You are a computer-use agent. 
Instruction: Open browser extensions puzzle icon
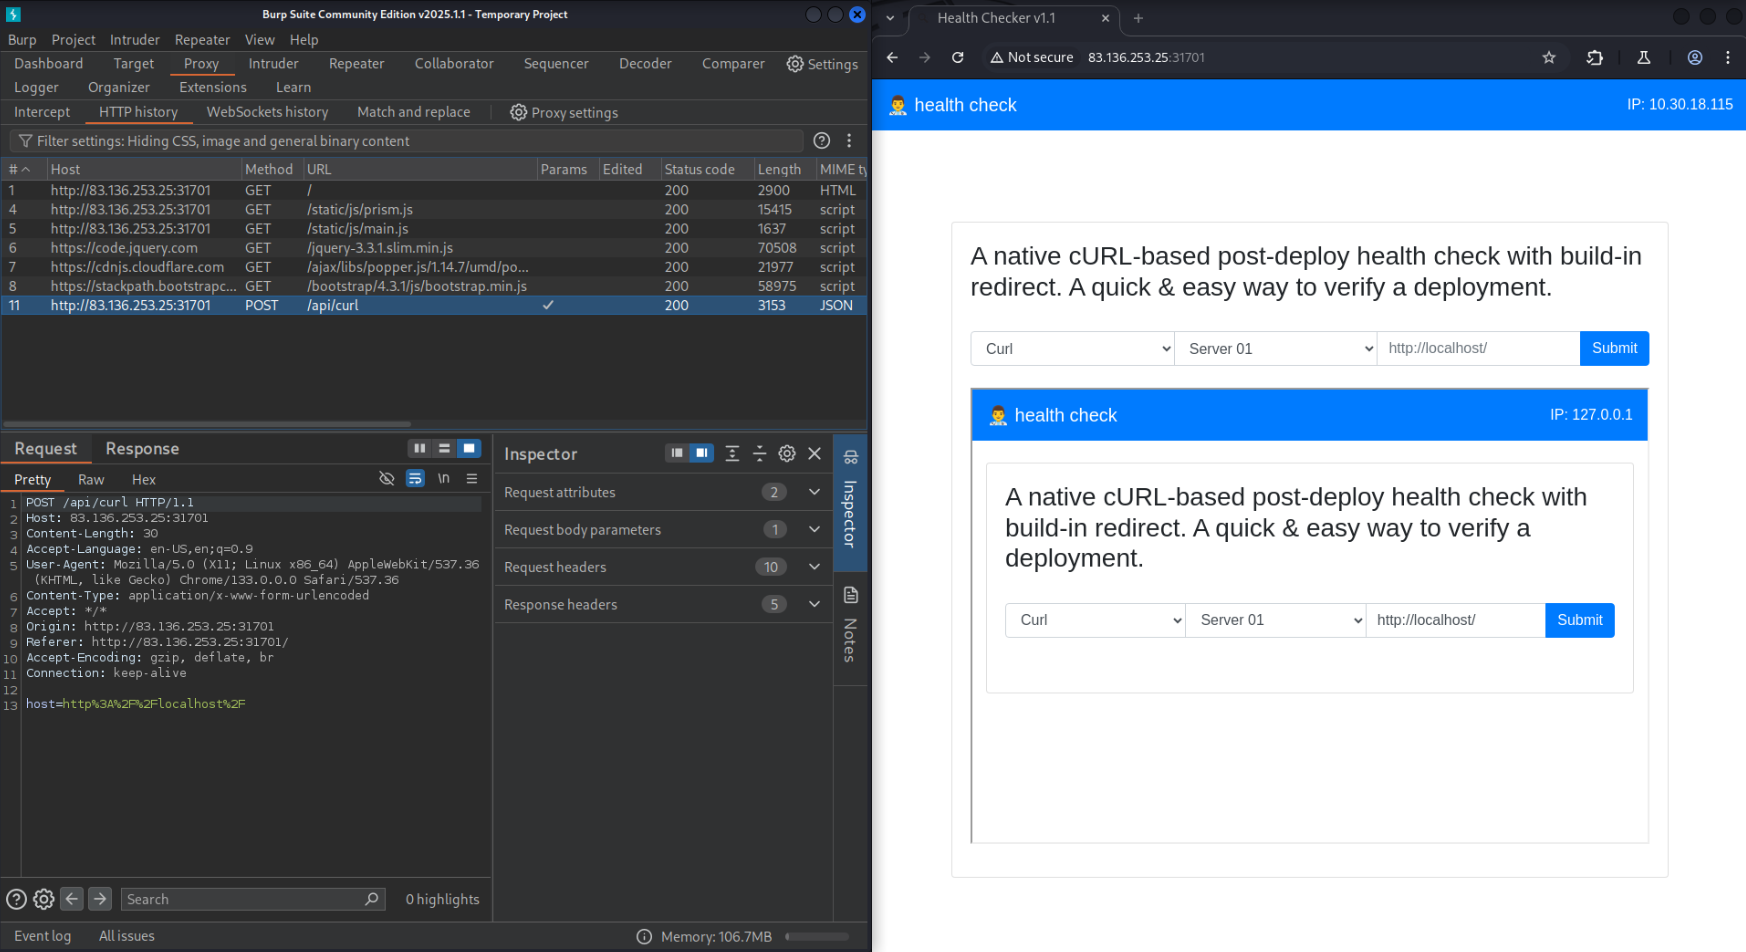[x=1595, y=58]
